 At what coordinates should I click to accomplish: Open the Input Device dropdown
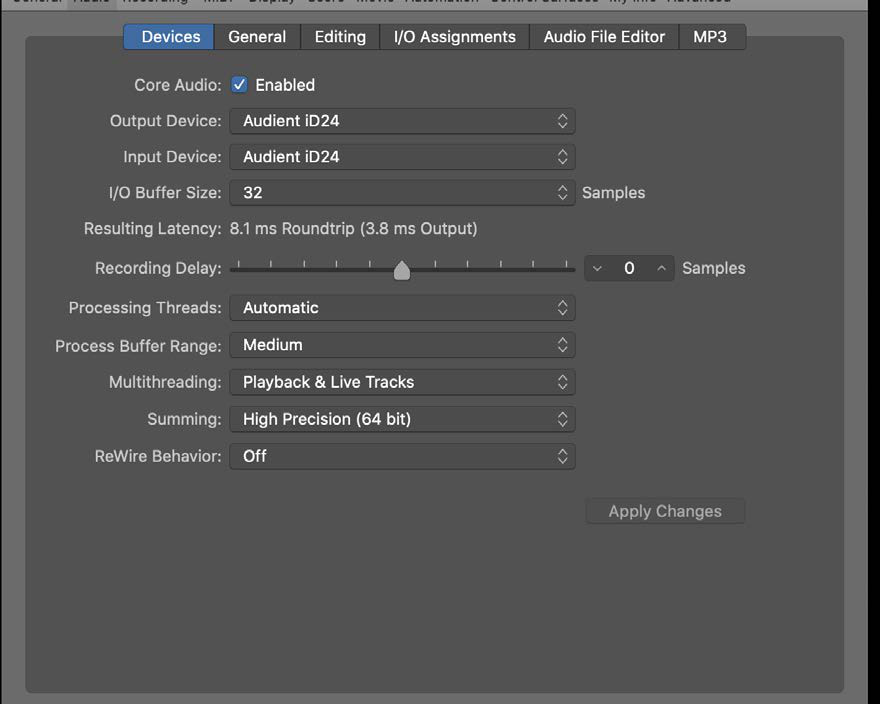coord(402,157)
